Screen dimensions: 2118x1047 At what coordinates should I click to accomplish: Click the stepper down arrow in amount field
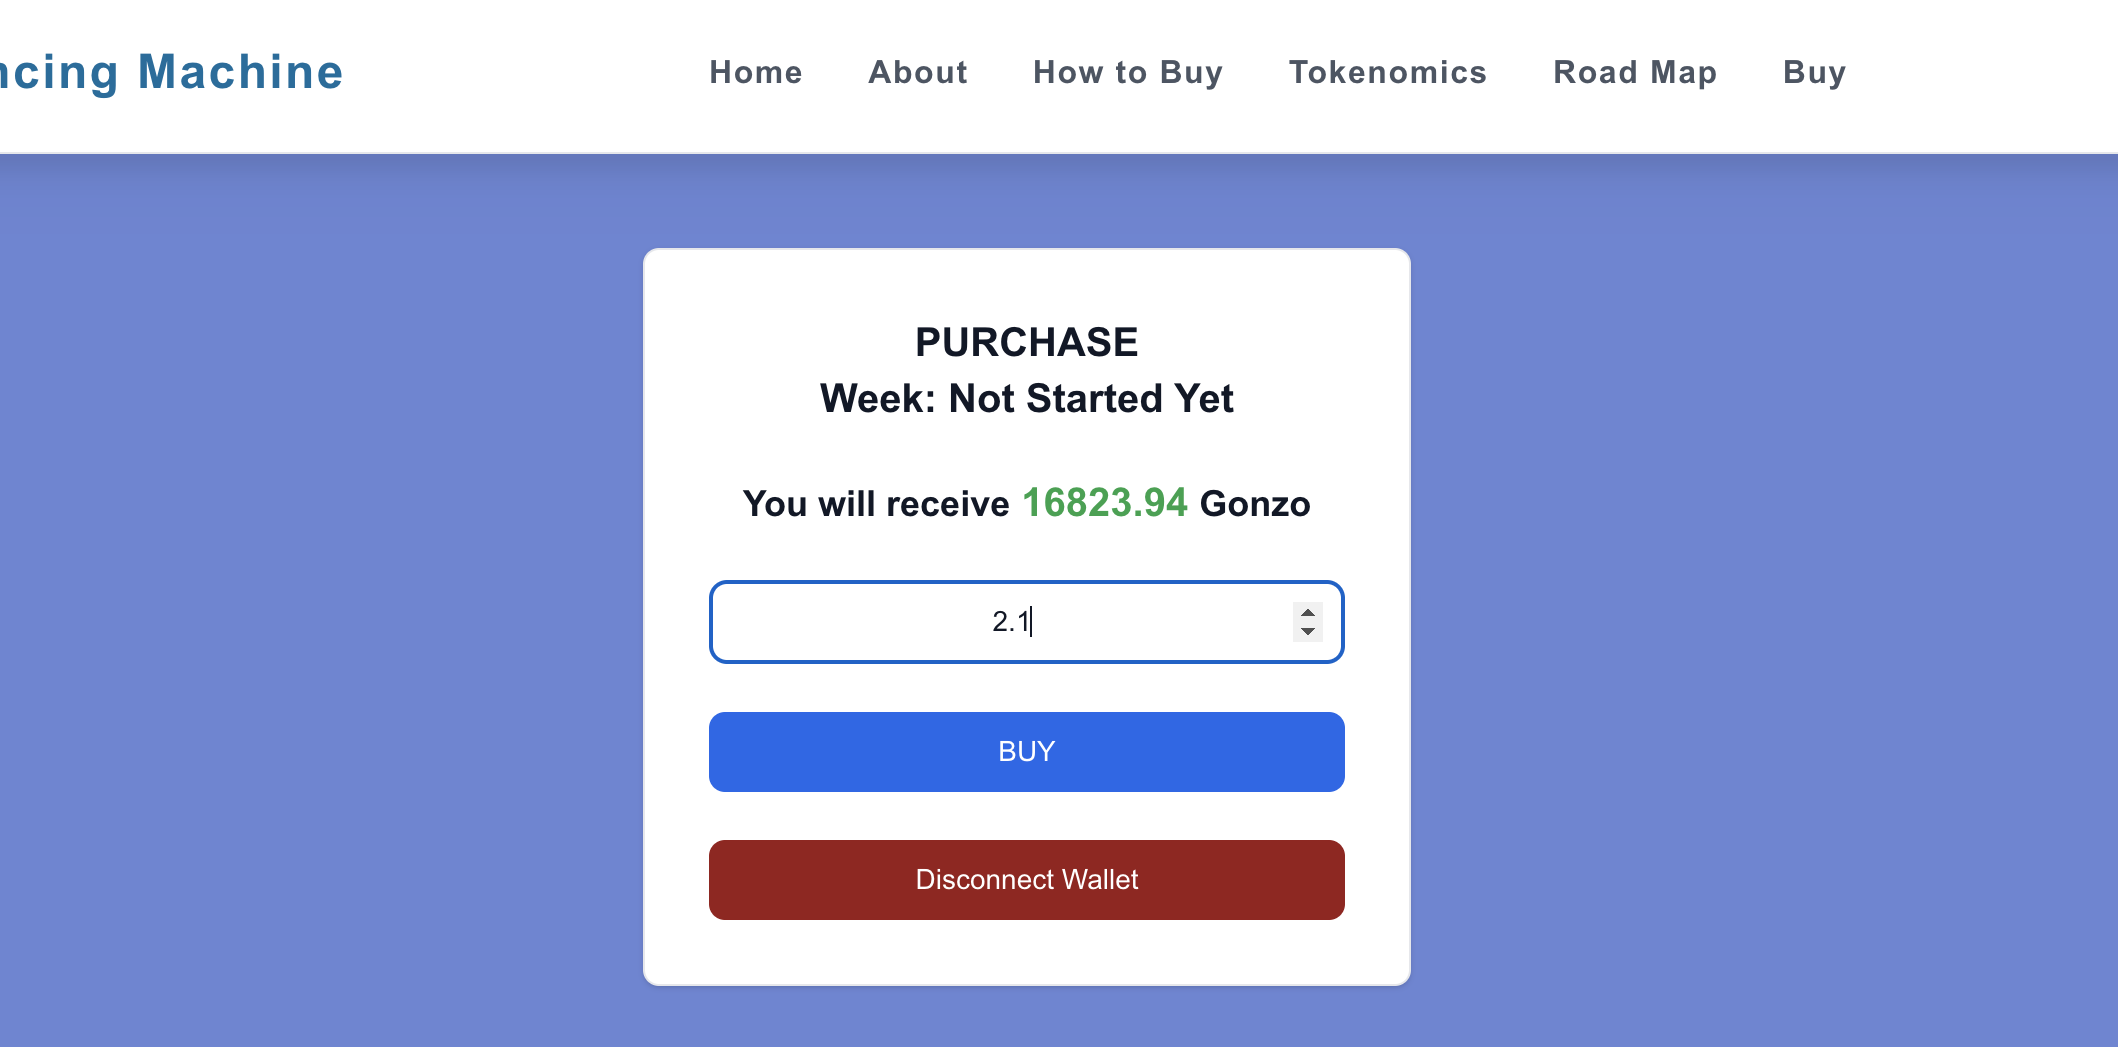click(x=1307, y=631)
